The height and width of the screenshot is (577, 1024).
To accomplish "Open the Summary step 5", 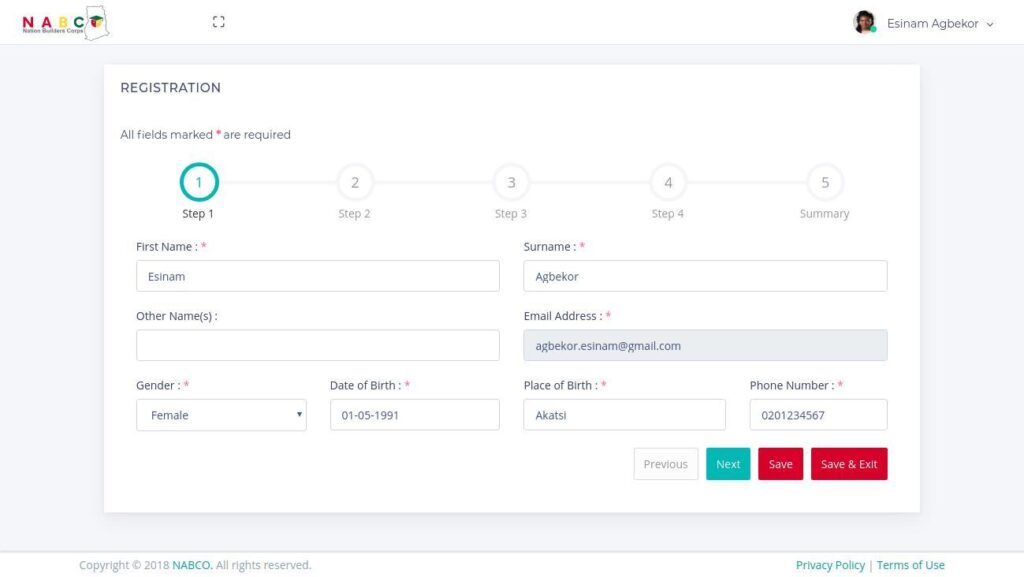I will tap(825, 183).
